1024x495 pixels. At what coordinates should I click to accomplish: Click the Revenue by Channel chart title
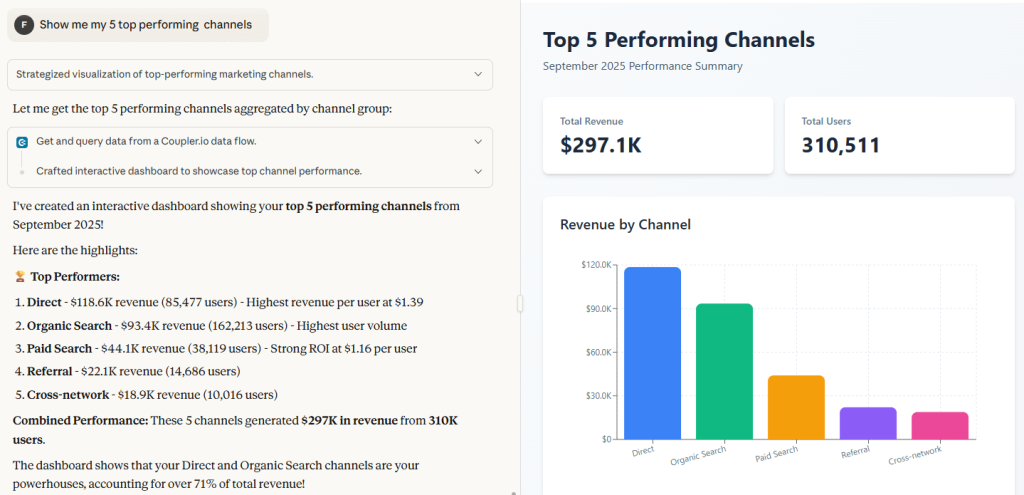coord(625,225)
